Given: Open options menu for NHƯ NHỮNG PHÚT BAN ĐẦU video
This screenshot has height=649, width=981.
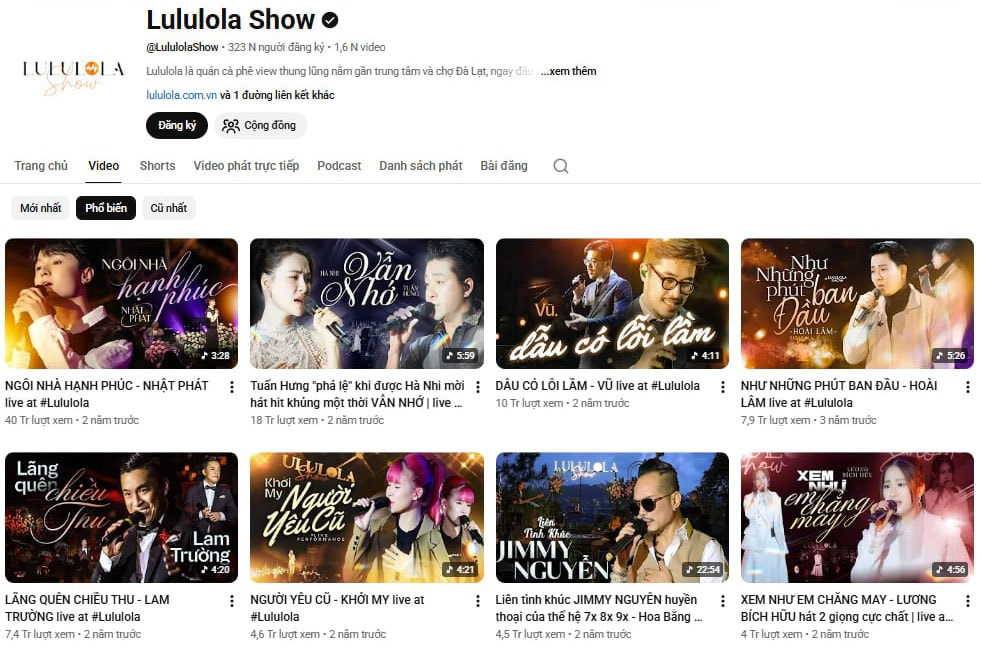Looking at the screenshot, I should tap(968, 387).
